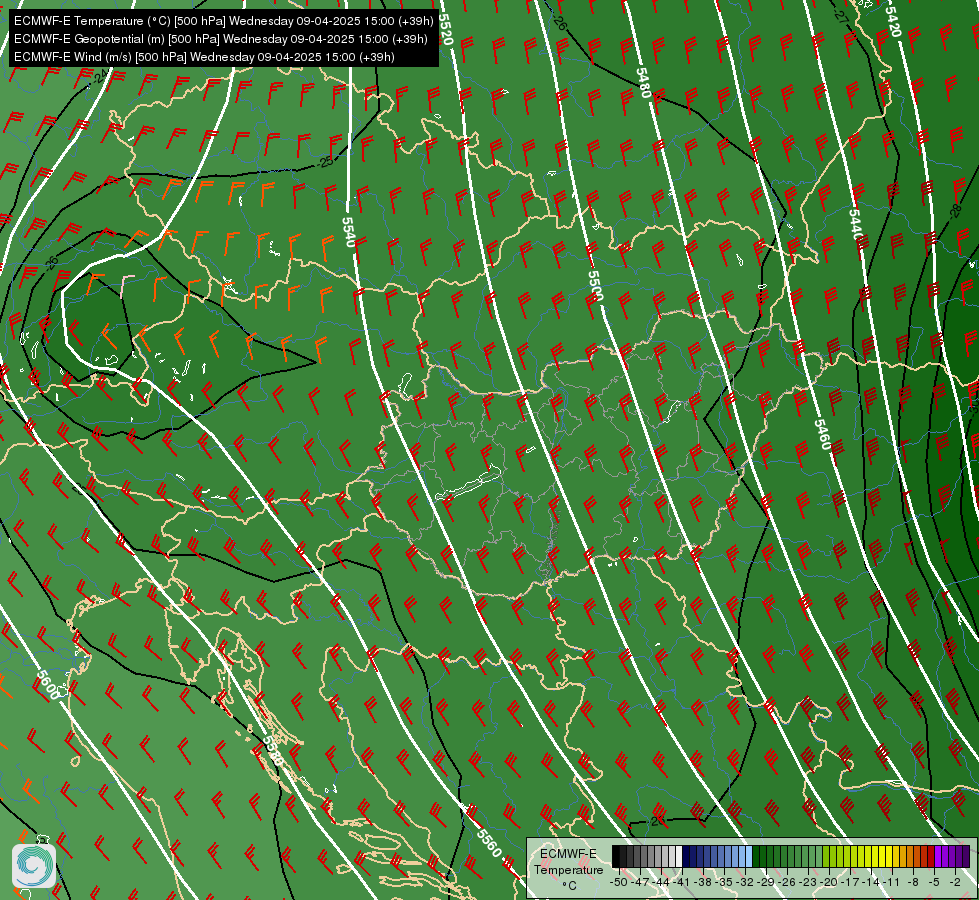Click the 5520 geopotential contour label
Image resolution: width=979 pixels, height=900 pixels.
click(445, 29)
